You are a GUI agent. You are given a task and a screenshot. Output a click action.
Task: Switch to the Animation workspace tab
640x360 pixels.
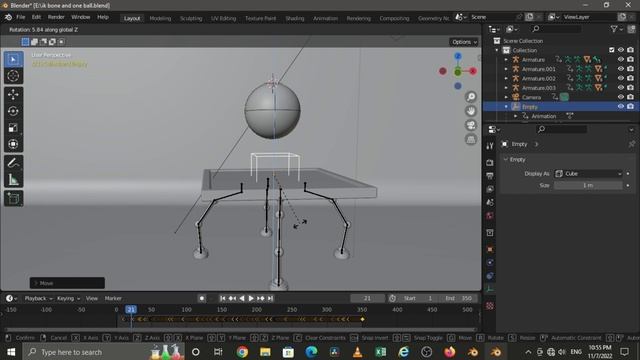325,18
